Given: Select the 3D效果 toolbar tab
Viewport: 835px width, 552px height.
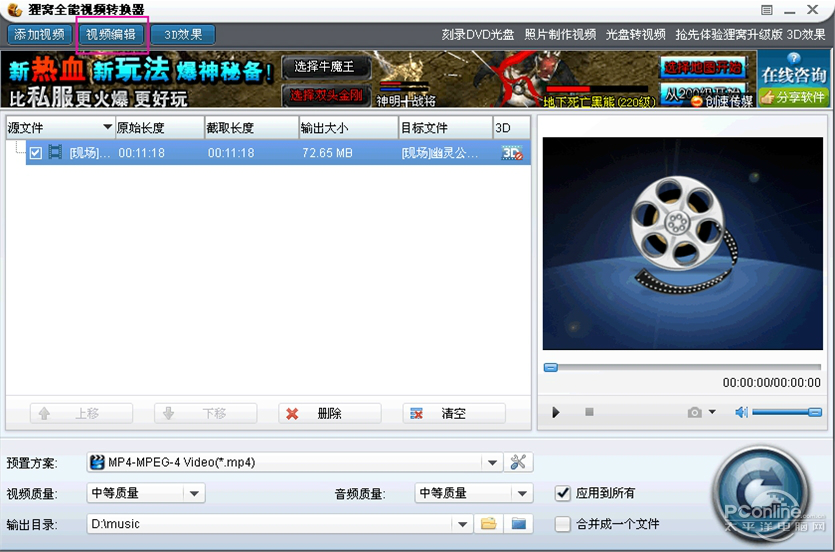Looking at the screenshot, I should 183,35.
